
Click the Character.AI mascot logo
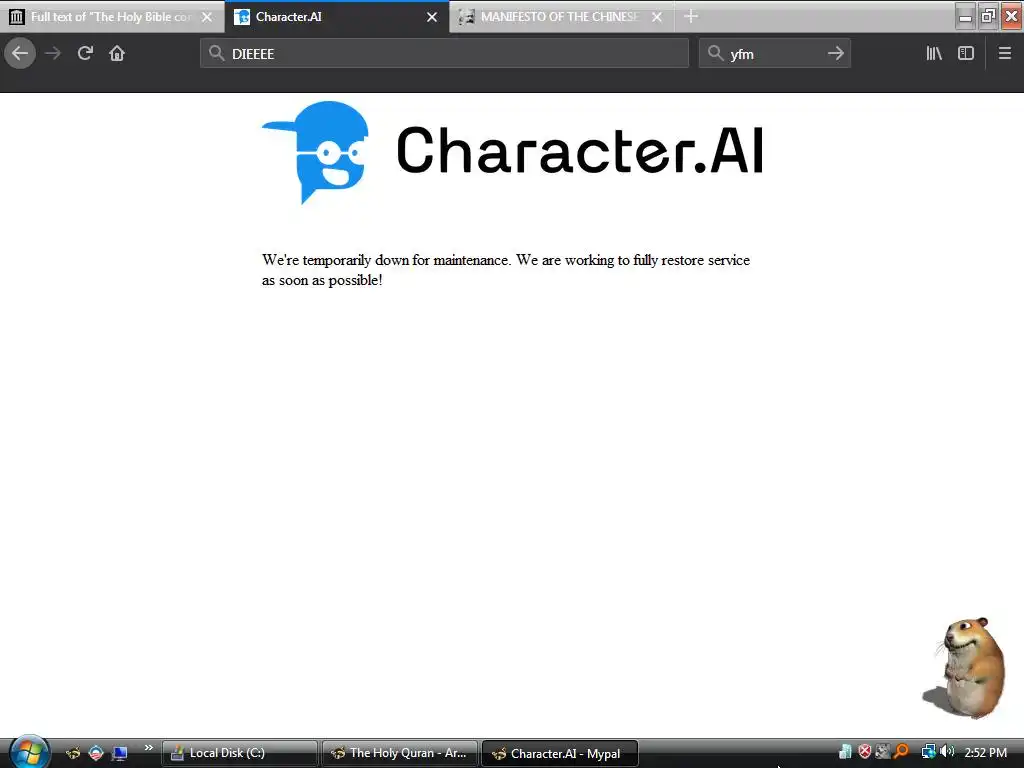pyautogui.click(x=315, y=152)
